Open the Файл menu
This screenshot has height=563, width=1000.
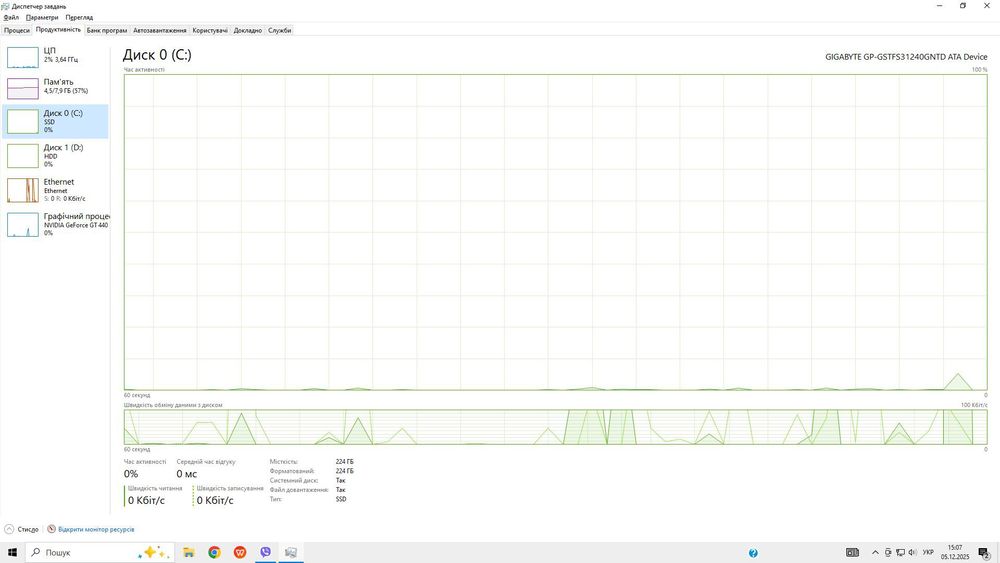(11, 17)
